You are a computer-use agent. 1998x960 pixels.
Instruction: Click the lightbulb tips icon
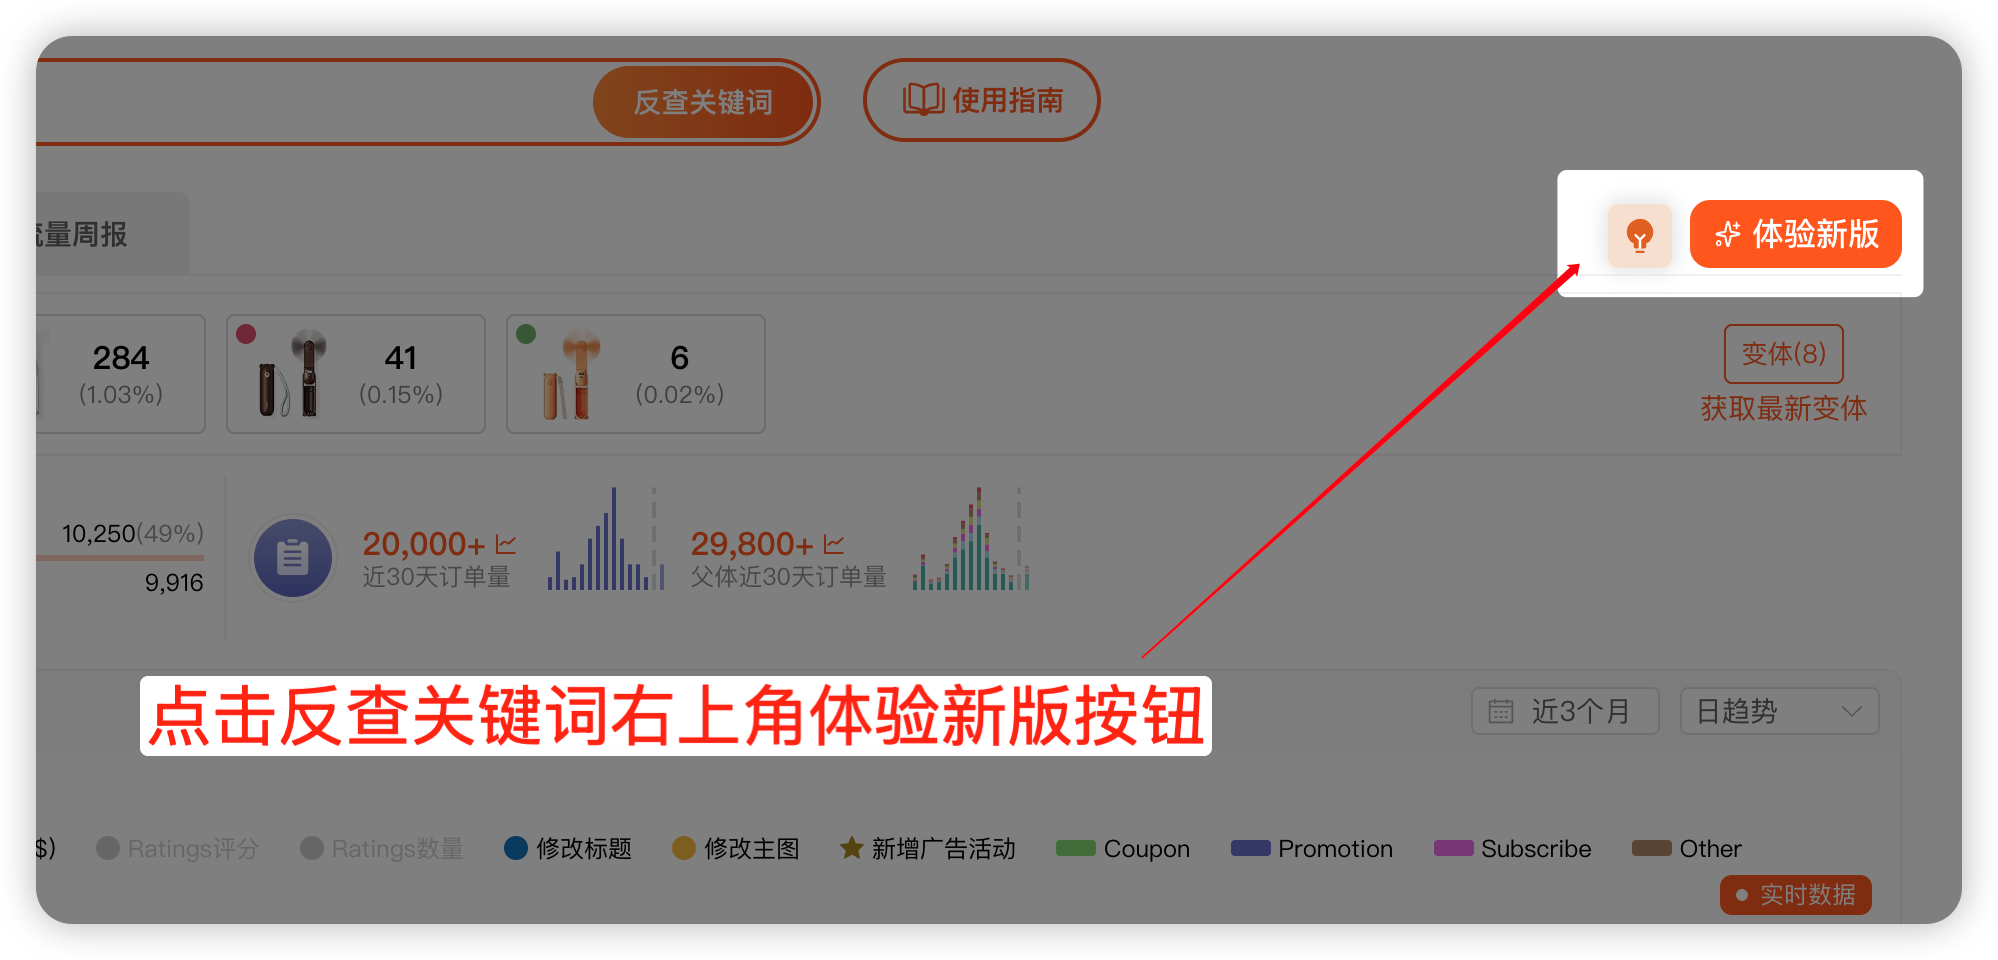[1639, 236]
